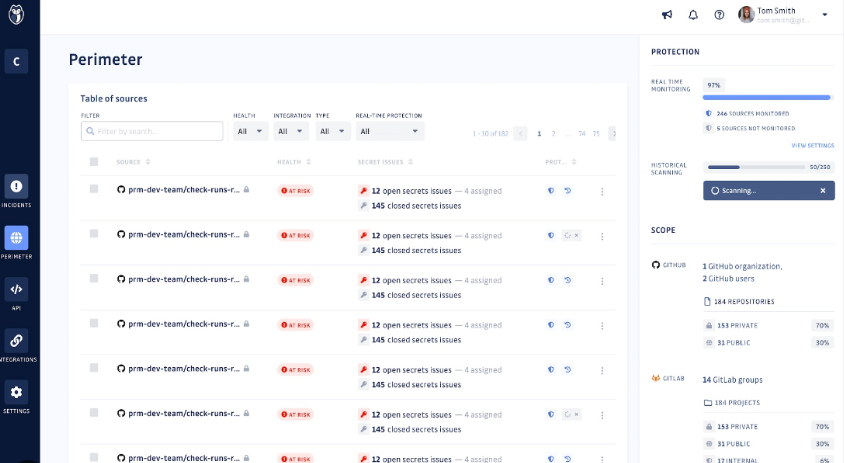844x463 pixels.
Task: Go to the next page arrow
Action: click(613, 134)
